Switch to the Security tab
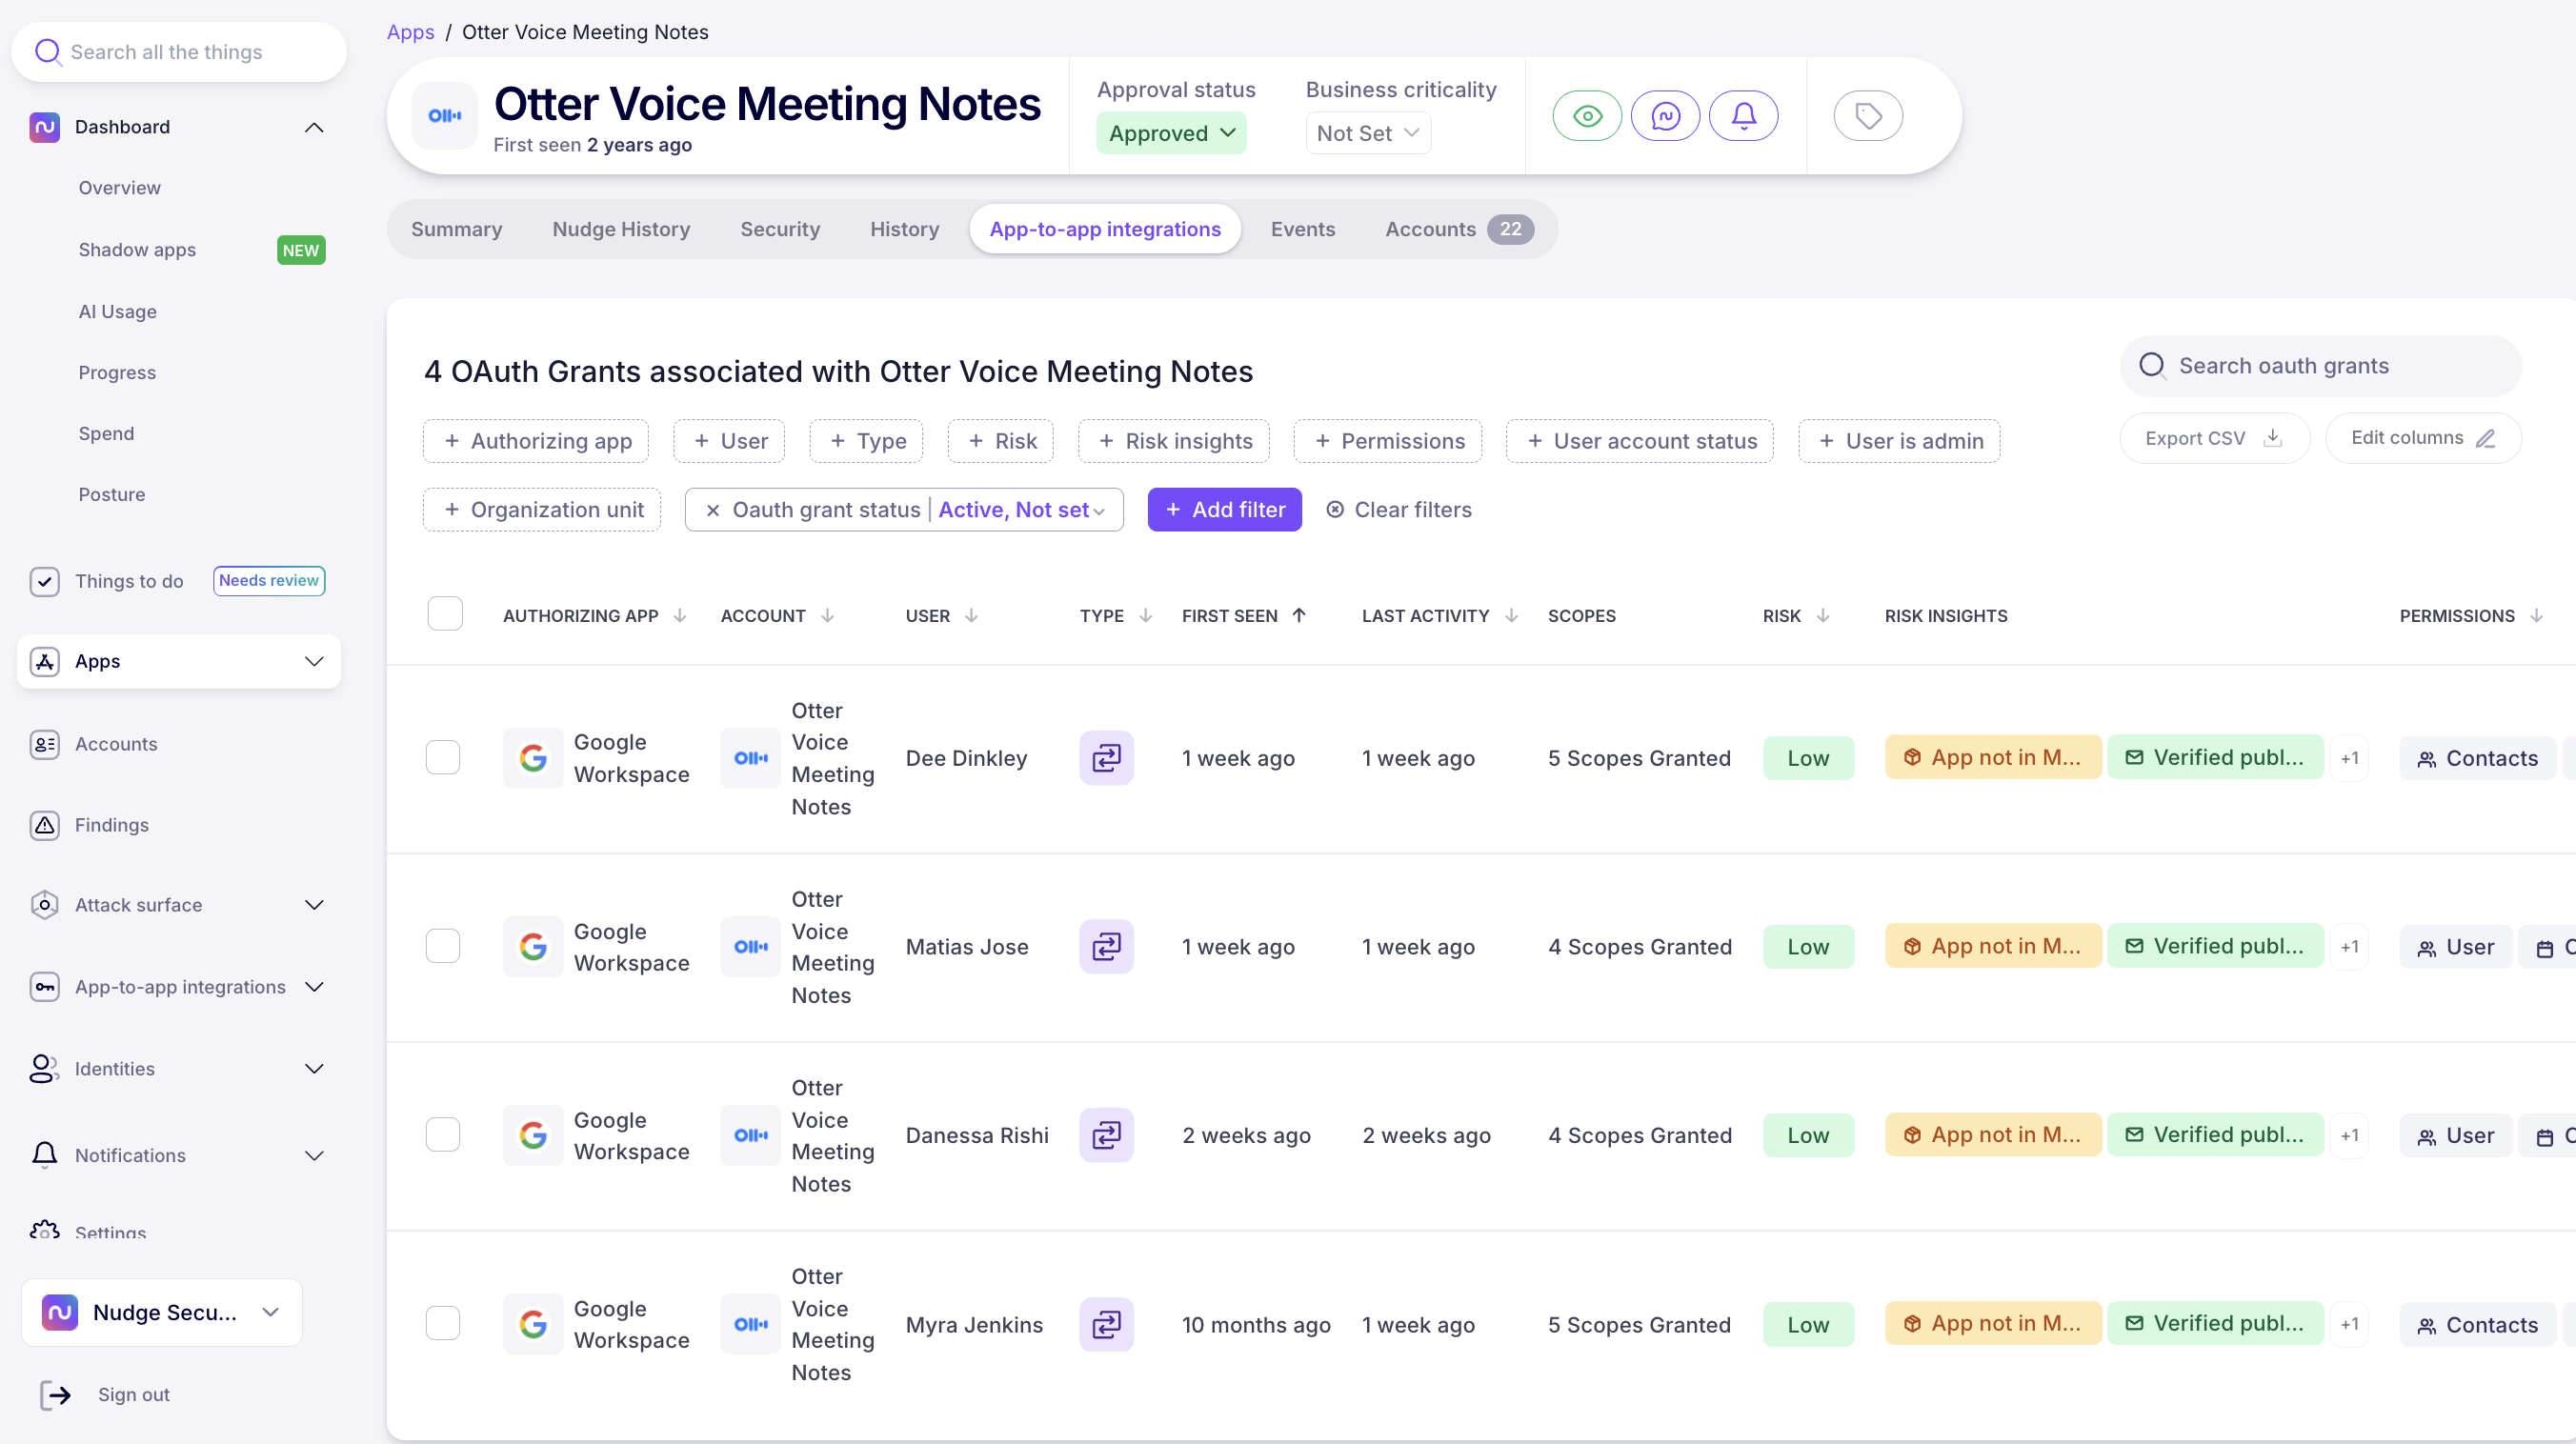Image resolution: width=2576 pixels, height=1444 pixels. (780, 229)
